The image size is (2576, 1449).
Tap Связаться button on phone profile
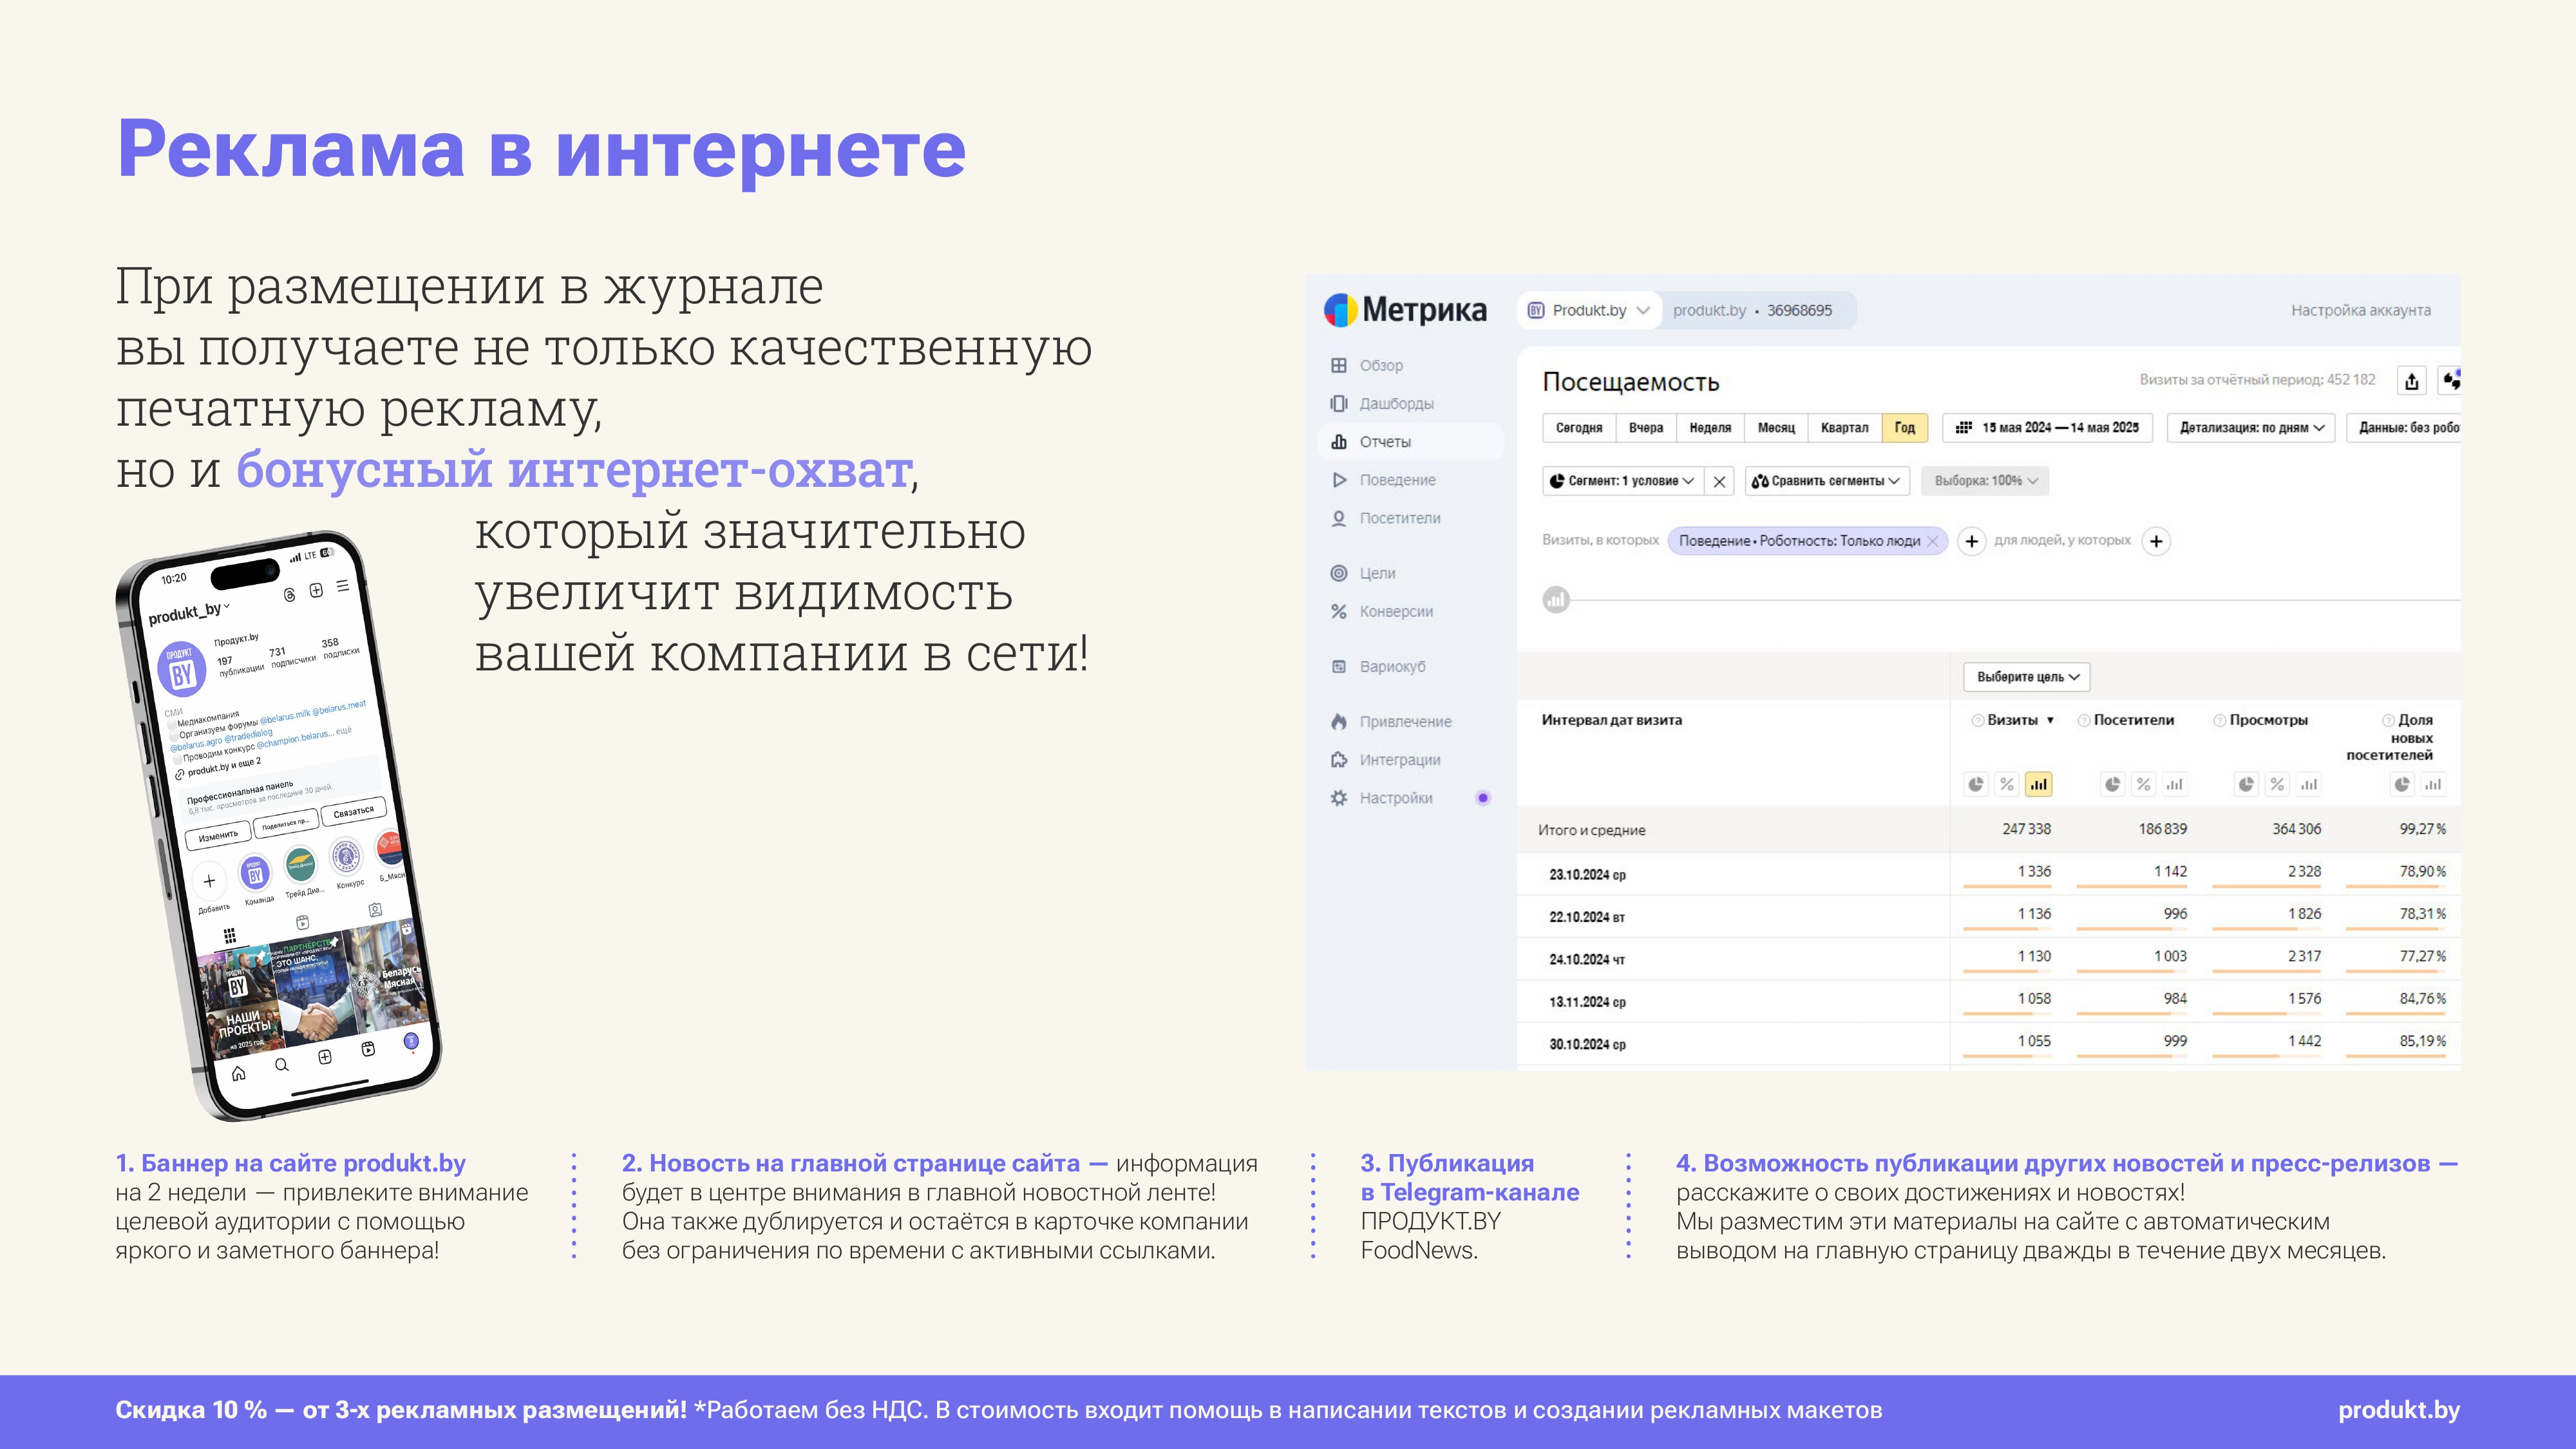click(353, 812)
